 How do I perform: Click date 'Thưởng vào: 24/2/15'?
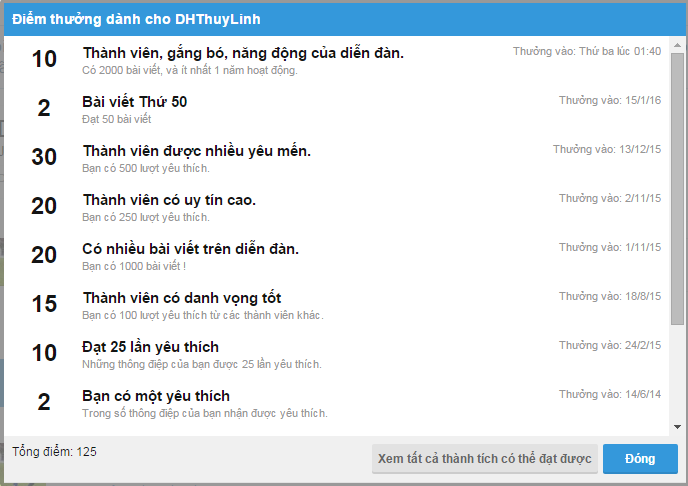pos(610,346)
